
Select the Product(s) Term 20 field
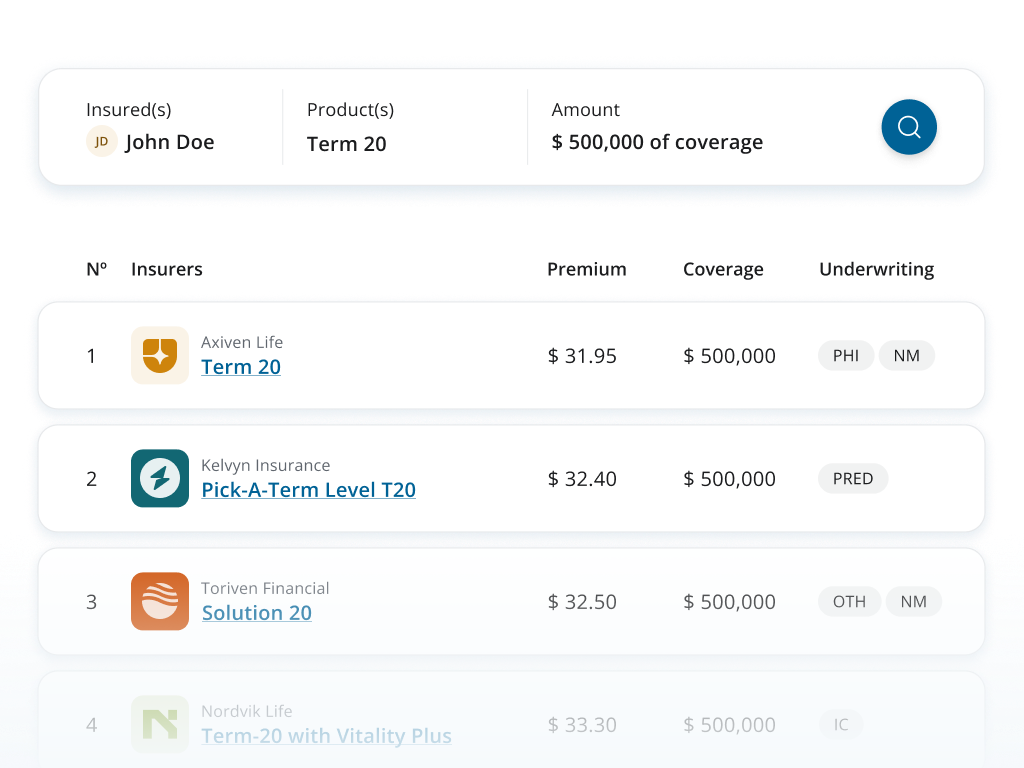(347, 144)
